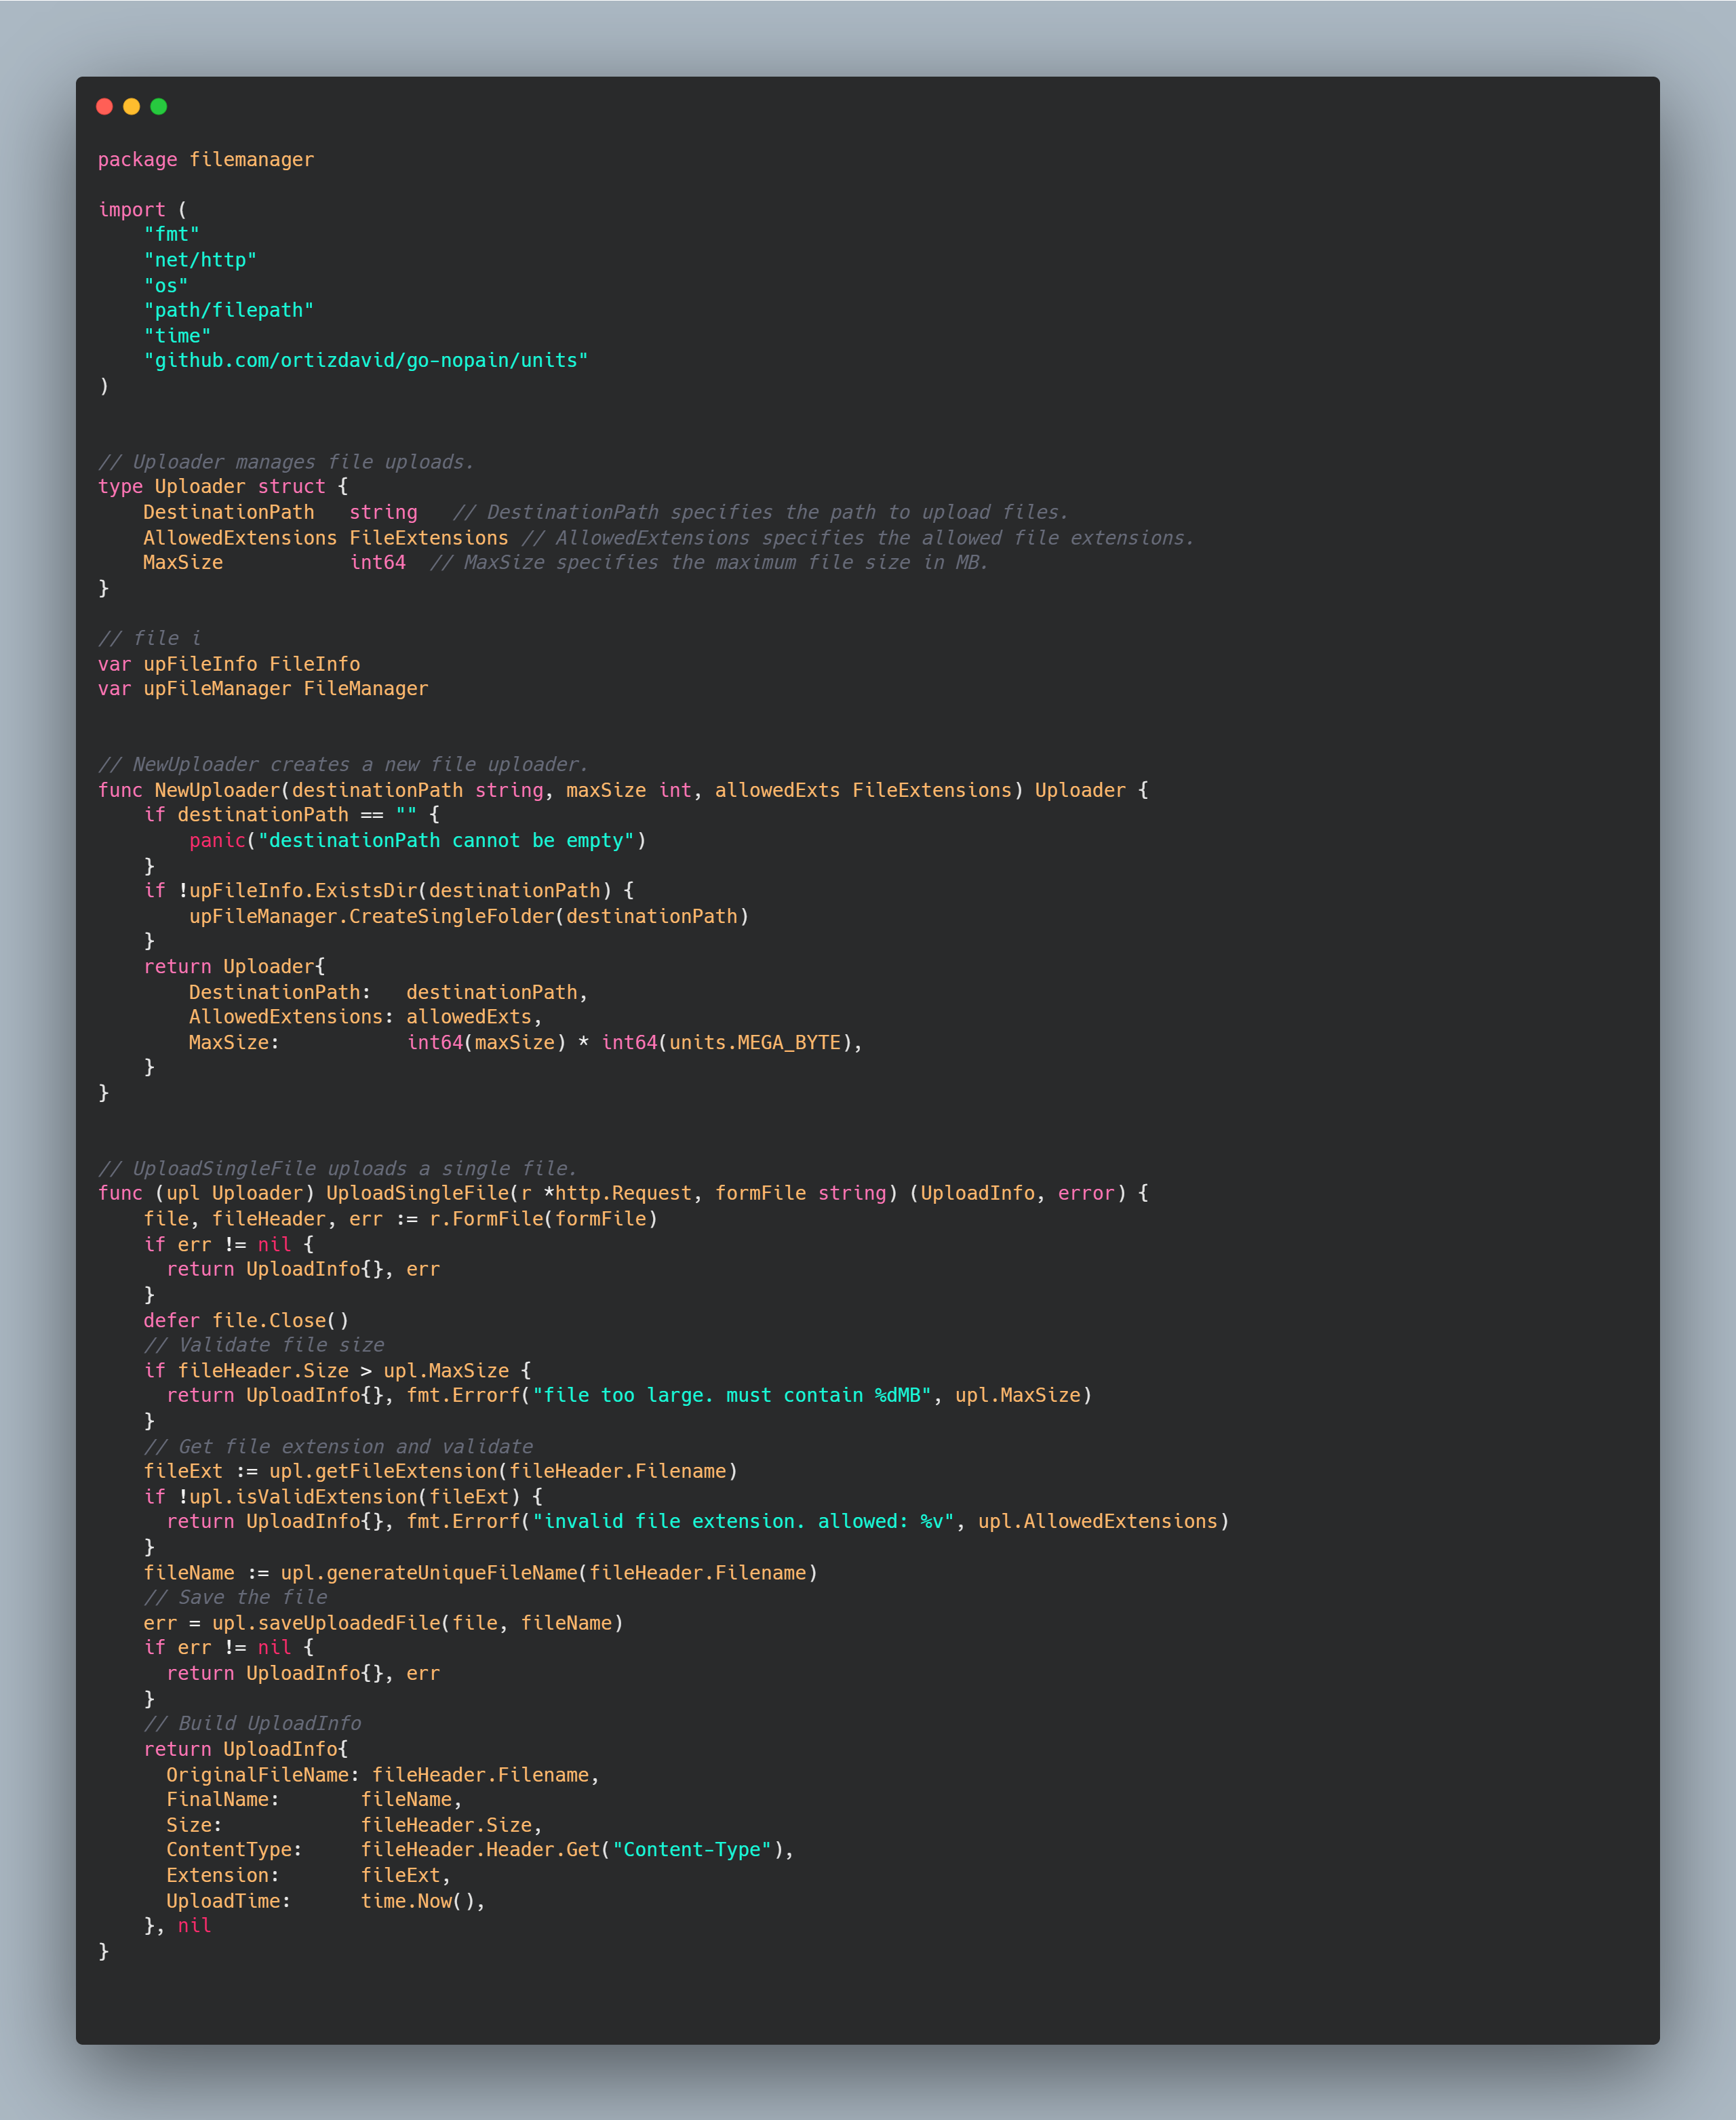Click the "var upFileManager" variable declaration
The width and height of the screenshot is (1736, 2120).
[x=262, y=689]
